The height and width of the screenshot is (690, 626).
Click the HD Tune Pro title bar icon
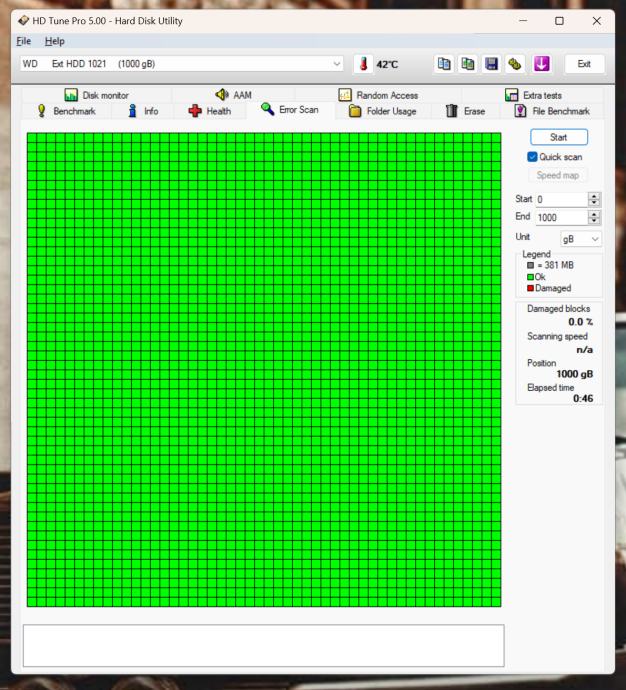pos(23,21)
